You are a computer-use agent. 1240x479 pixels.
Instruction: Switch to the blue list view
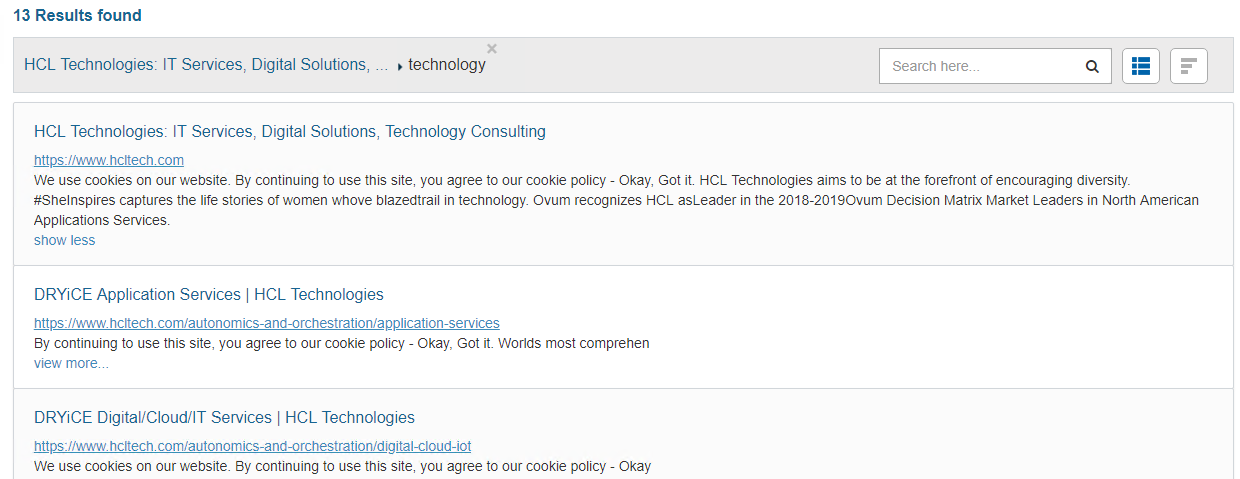pyautogui.click(x=1141, y=66)
